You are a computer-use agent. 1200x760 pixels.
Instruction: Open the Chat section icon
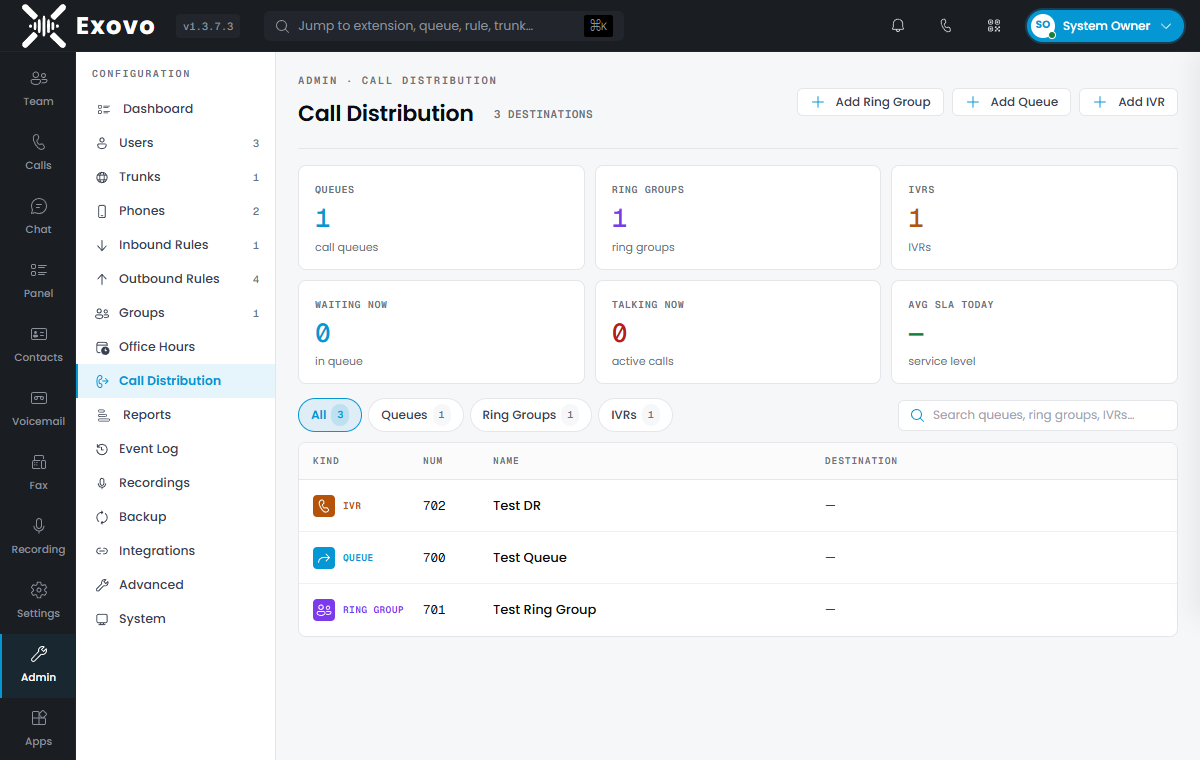coord(38,206)
